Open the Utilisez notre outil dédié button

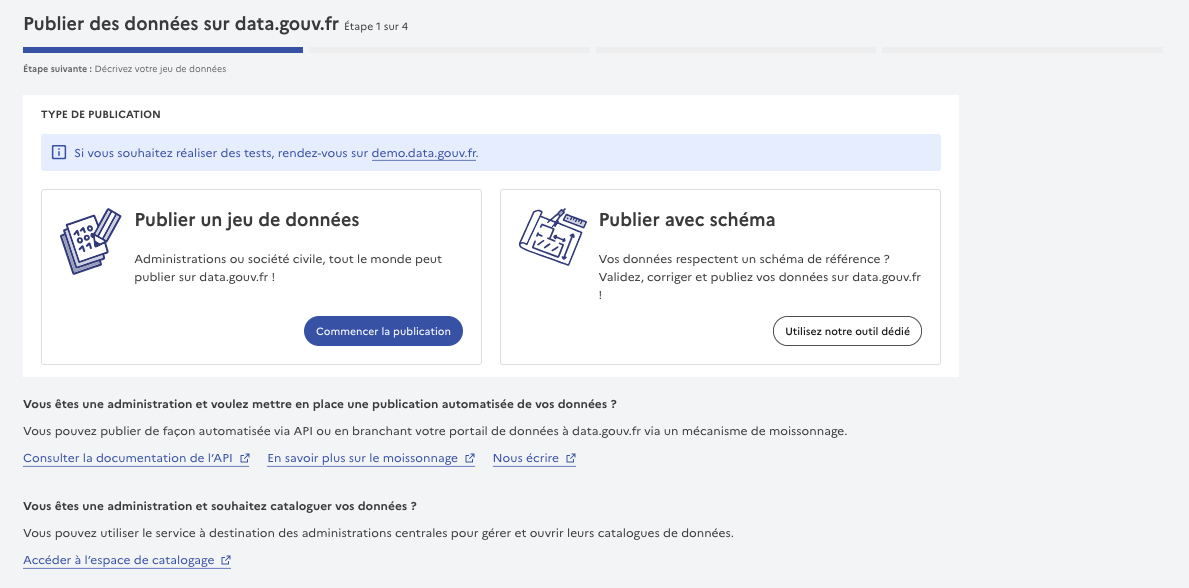pyautogui.click(x=847, y=331)
